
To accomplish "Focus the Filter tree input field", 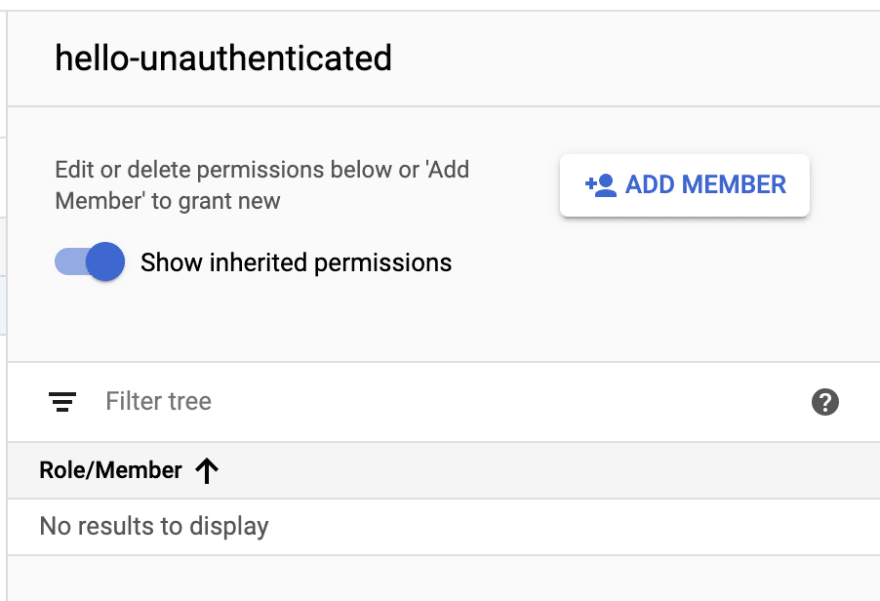I will (449, 402).
